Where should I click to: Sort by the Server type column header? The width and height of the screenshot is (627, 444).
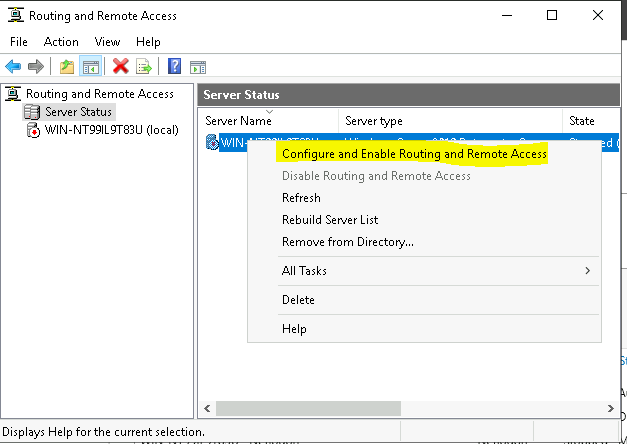pyautogui.click(x=451, y=120)
